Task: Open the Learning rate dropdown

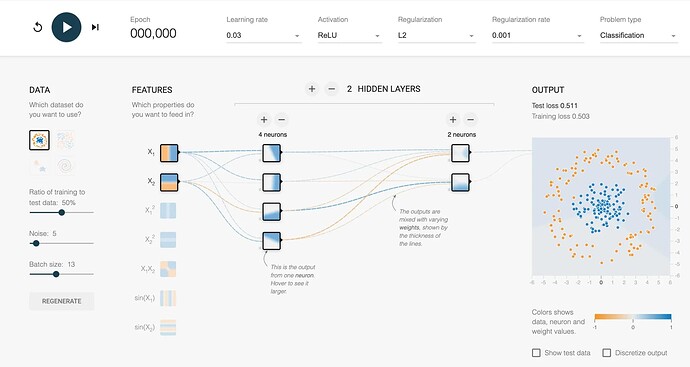Action: [x=263, y=35]
